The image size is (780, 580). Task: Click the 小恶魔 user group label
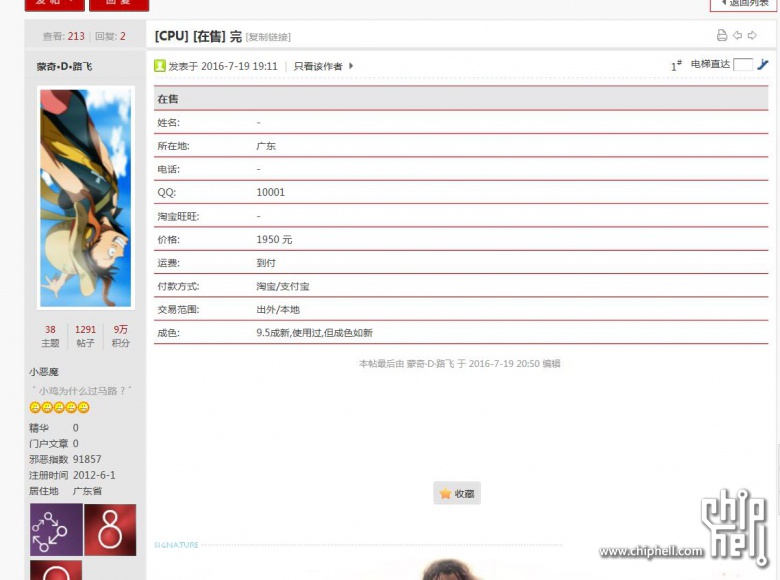(x=44, y=372)
